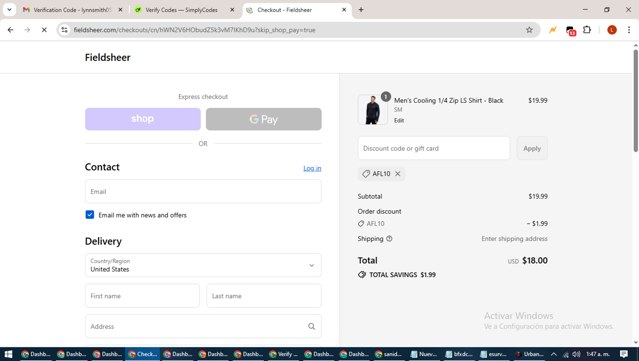The image size is (639, 361).
Task: Click the taskbar clock showing 1:47 a. m.
Action: coord(598,354)
